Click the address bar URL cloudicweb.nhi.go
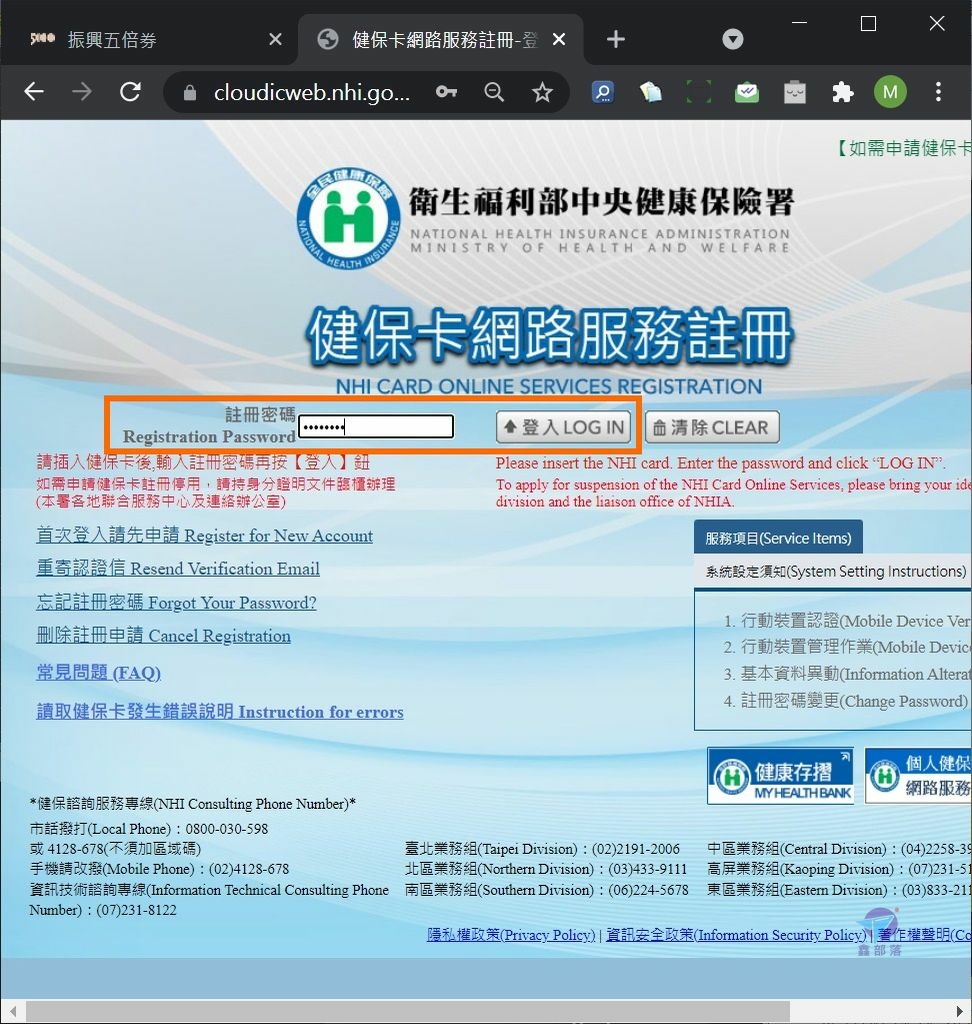 coord(312,93)
